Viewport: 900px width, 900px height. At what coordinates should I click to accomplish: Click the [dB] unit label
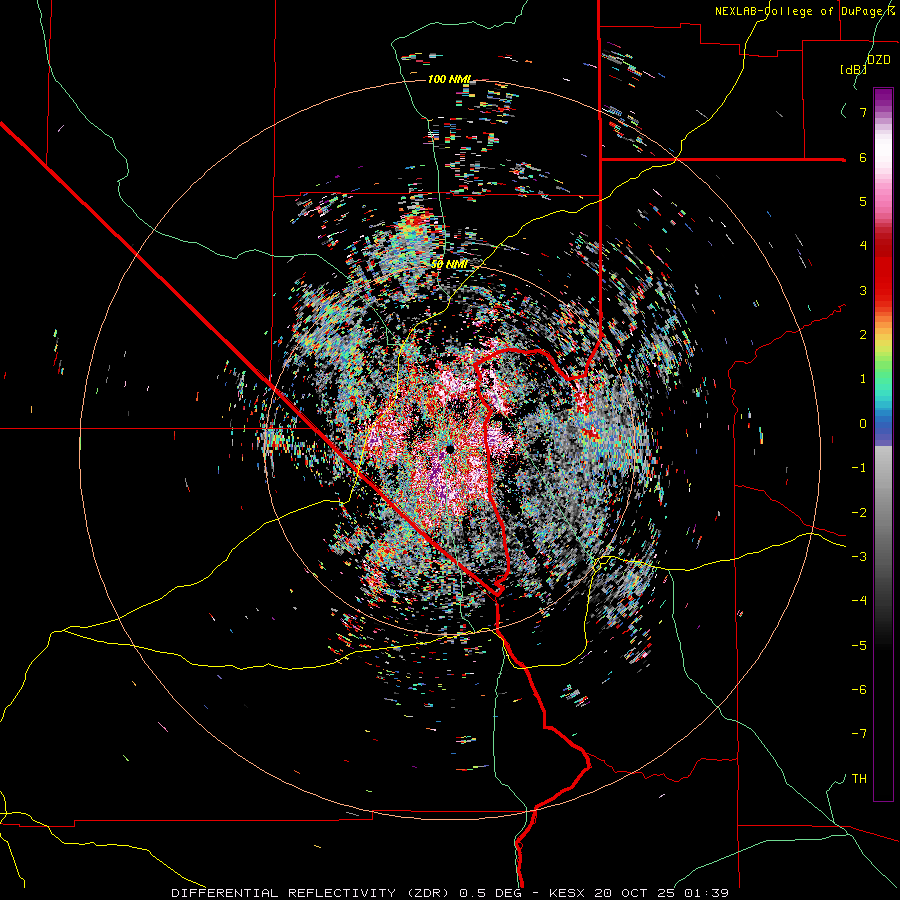point(854,70)
